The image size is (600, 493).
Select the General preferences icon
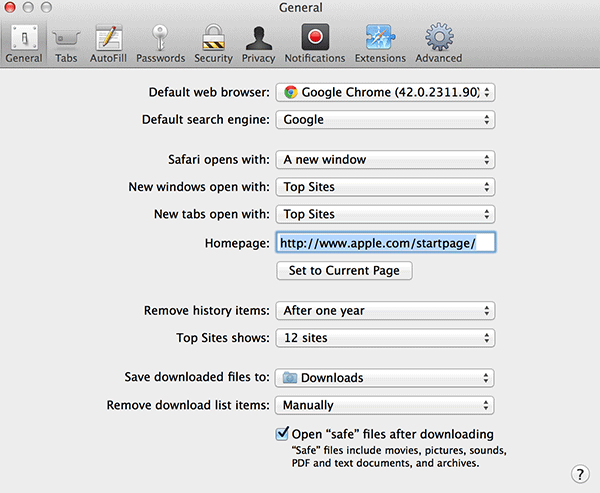coord(23,42)
